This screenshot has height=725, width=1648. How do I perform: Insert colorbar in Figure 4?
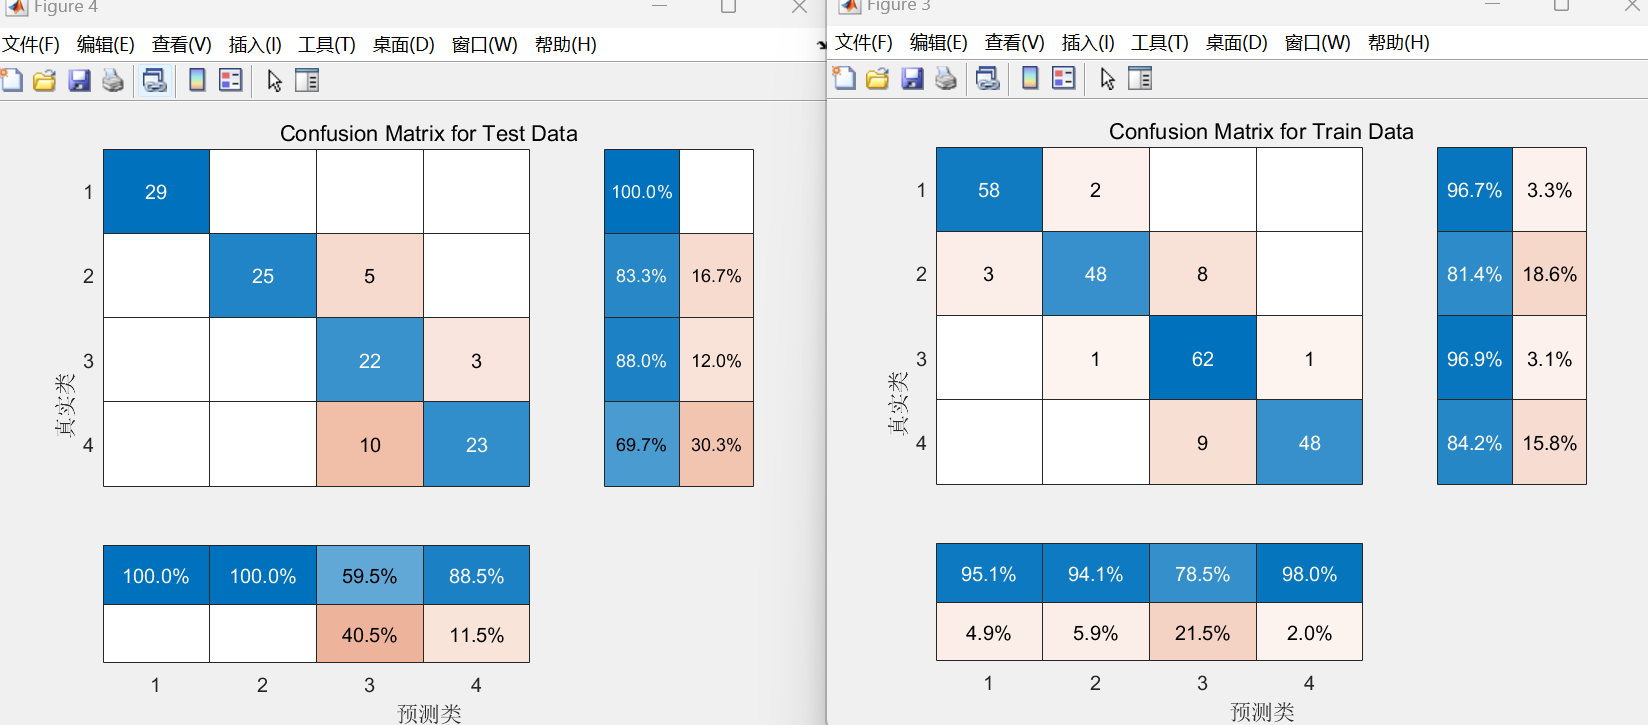197,80
